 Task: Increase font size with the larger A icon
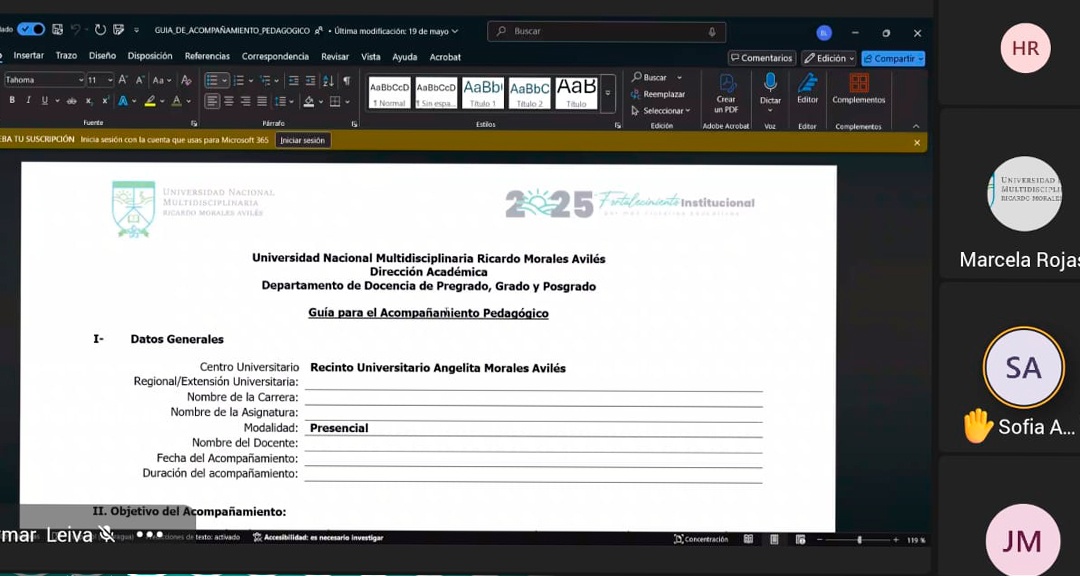pyautogui.click(x=123, y=80)
